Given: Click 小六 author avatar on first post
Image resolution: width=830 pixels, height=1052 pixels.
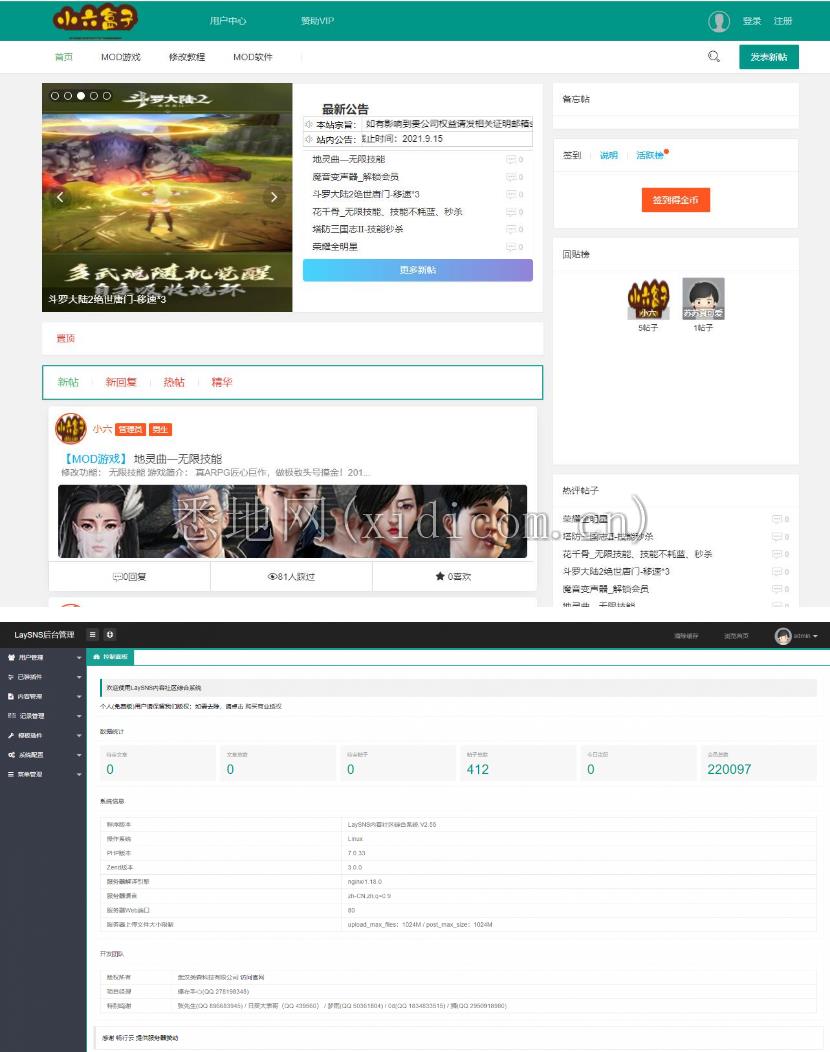Looking at the screenshot, I should coord(70,429).
